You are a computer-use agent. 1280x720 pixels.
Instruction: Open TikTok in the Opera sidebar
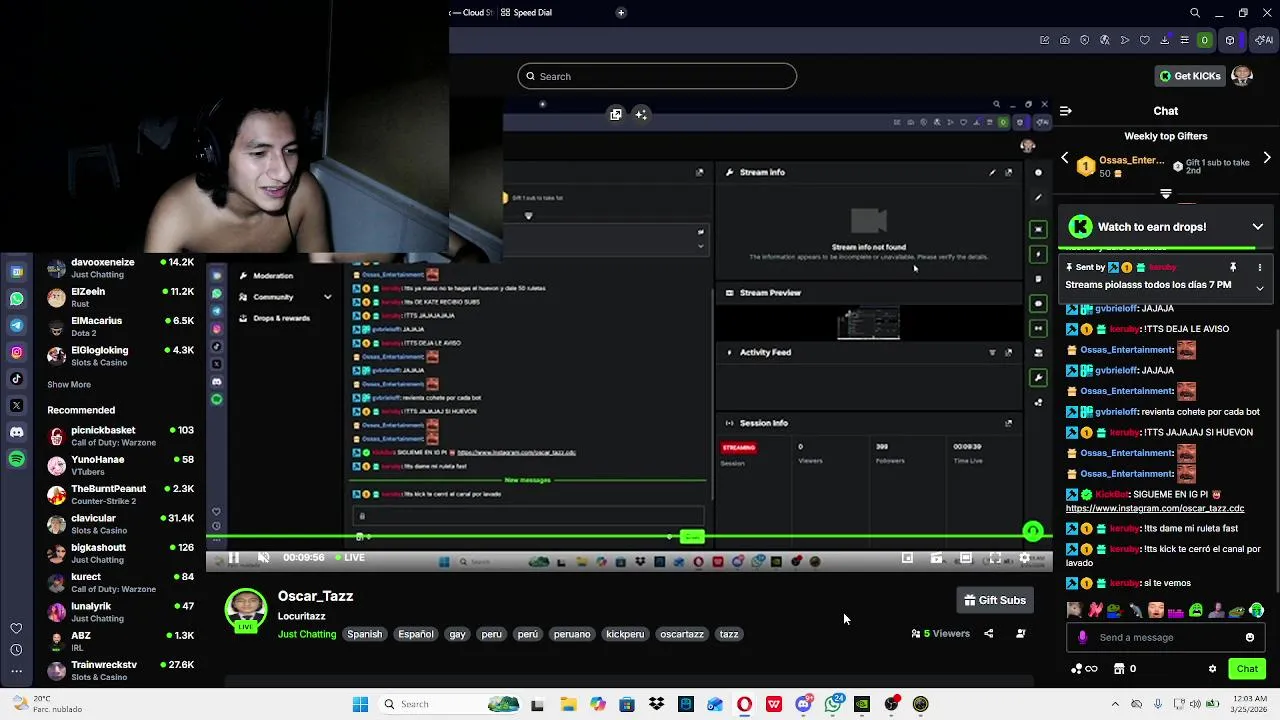(17, 379)
